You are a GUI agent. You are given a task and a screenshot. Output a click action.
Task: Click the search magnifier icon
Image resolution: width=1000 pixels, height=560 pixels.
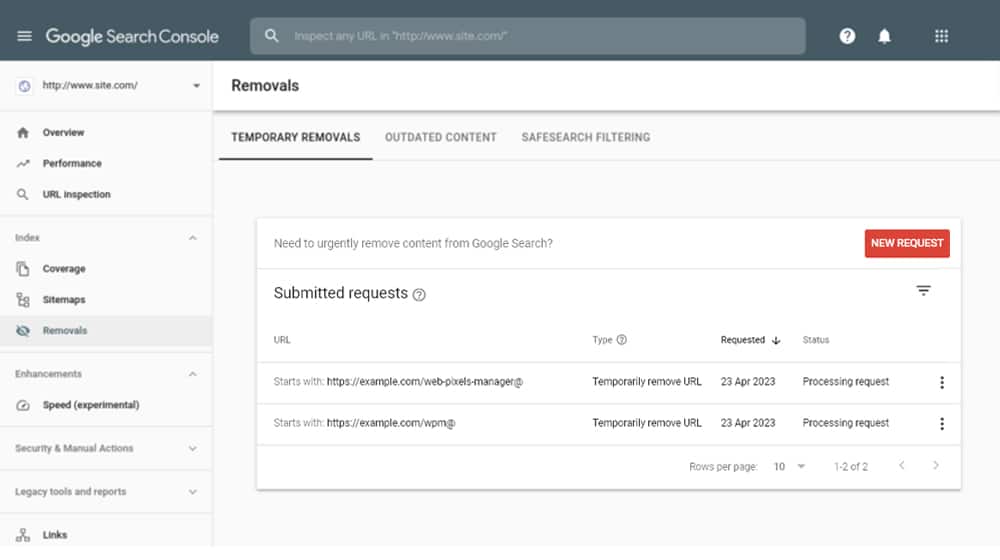(272, 36)
